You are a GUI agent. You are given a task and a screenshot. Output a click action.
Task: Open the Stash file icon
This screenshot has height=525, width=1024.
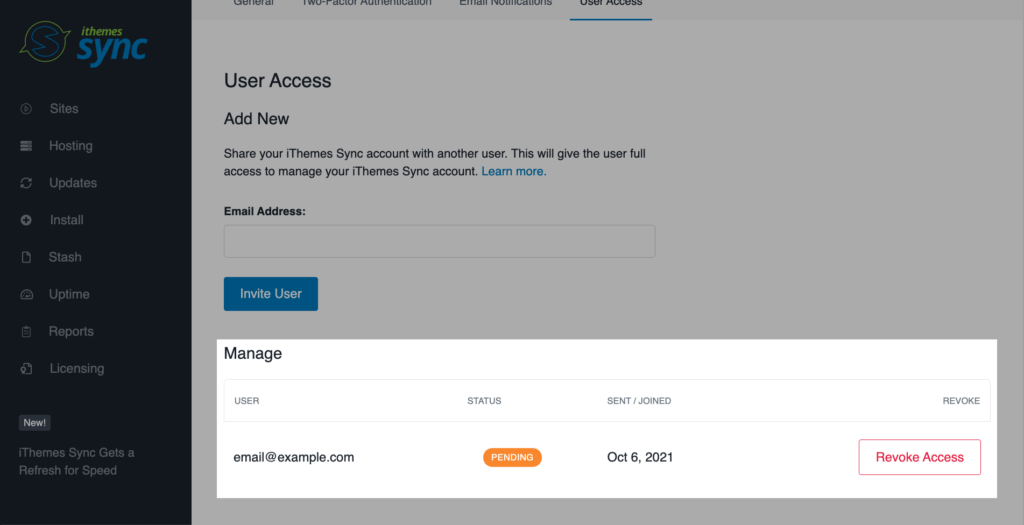coord(27,257)
